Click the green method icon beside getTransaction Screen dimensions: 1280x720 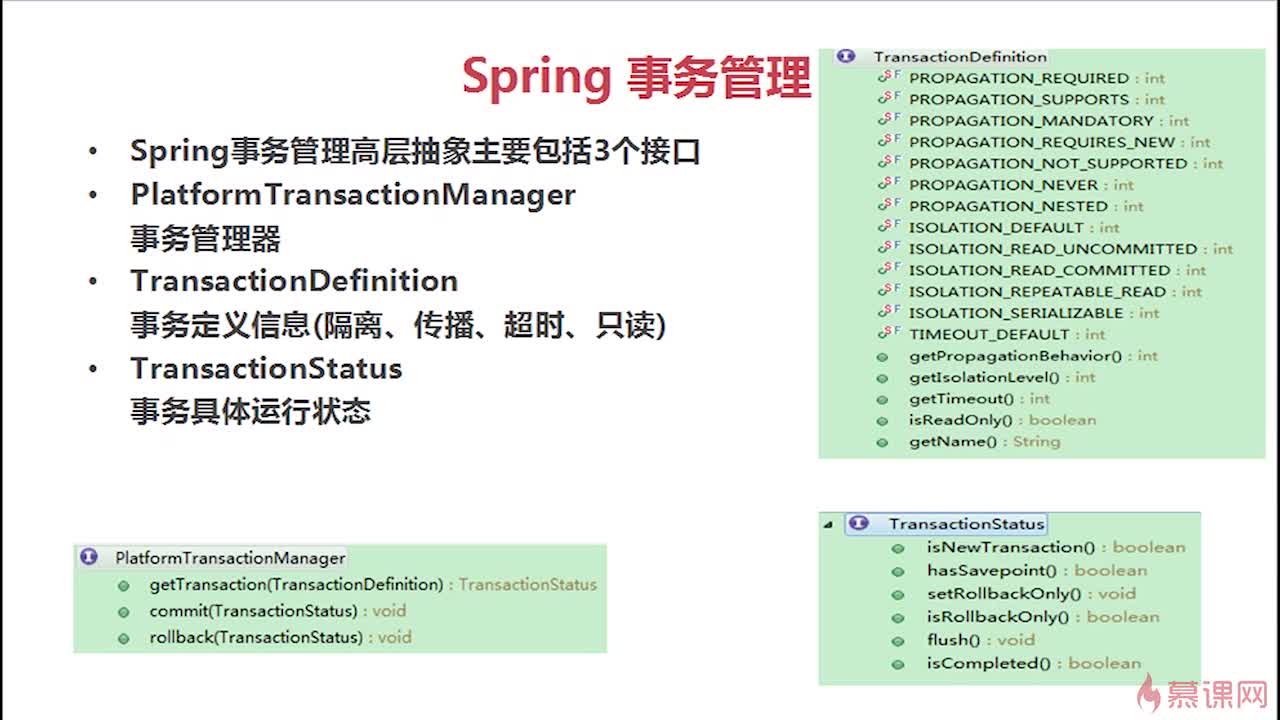[124, 584]
